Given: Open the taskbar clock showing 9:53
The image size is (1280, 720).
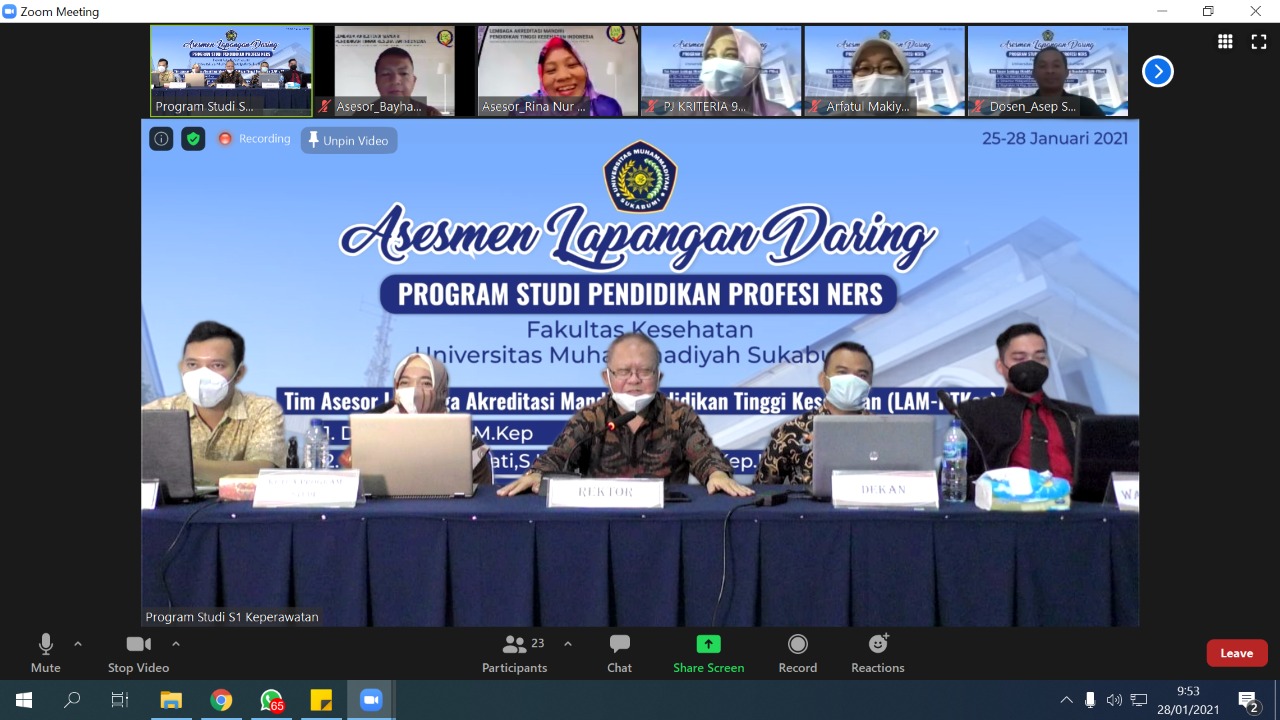Looking at the screenshot, I should pyautogui.click(x=1189, y=700).
